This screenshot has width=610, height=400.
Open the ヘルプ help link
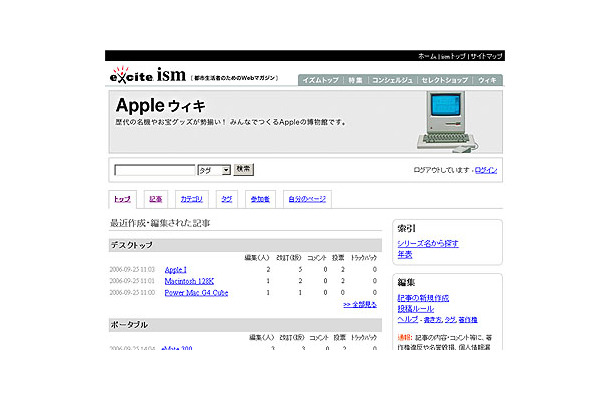coord(408,319)
